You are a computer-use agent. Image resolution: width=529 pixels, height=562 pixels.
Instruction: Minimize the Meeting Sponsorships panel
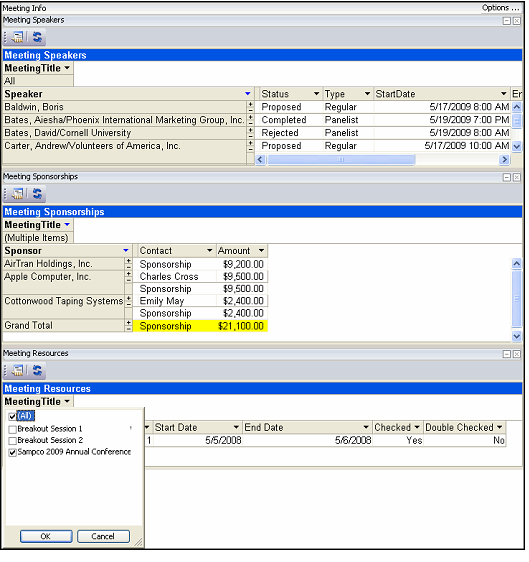point(507,177)
